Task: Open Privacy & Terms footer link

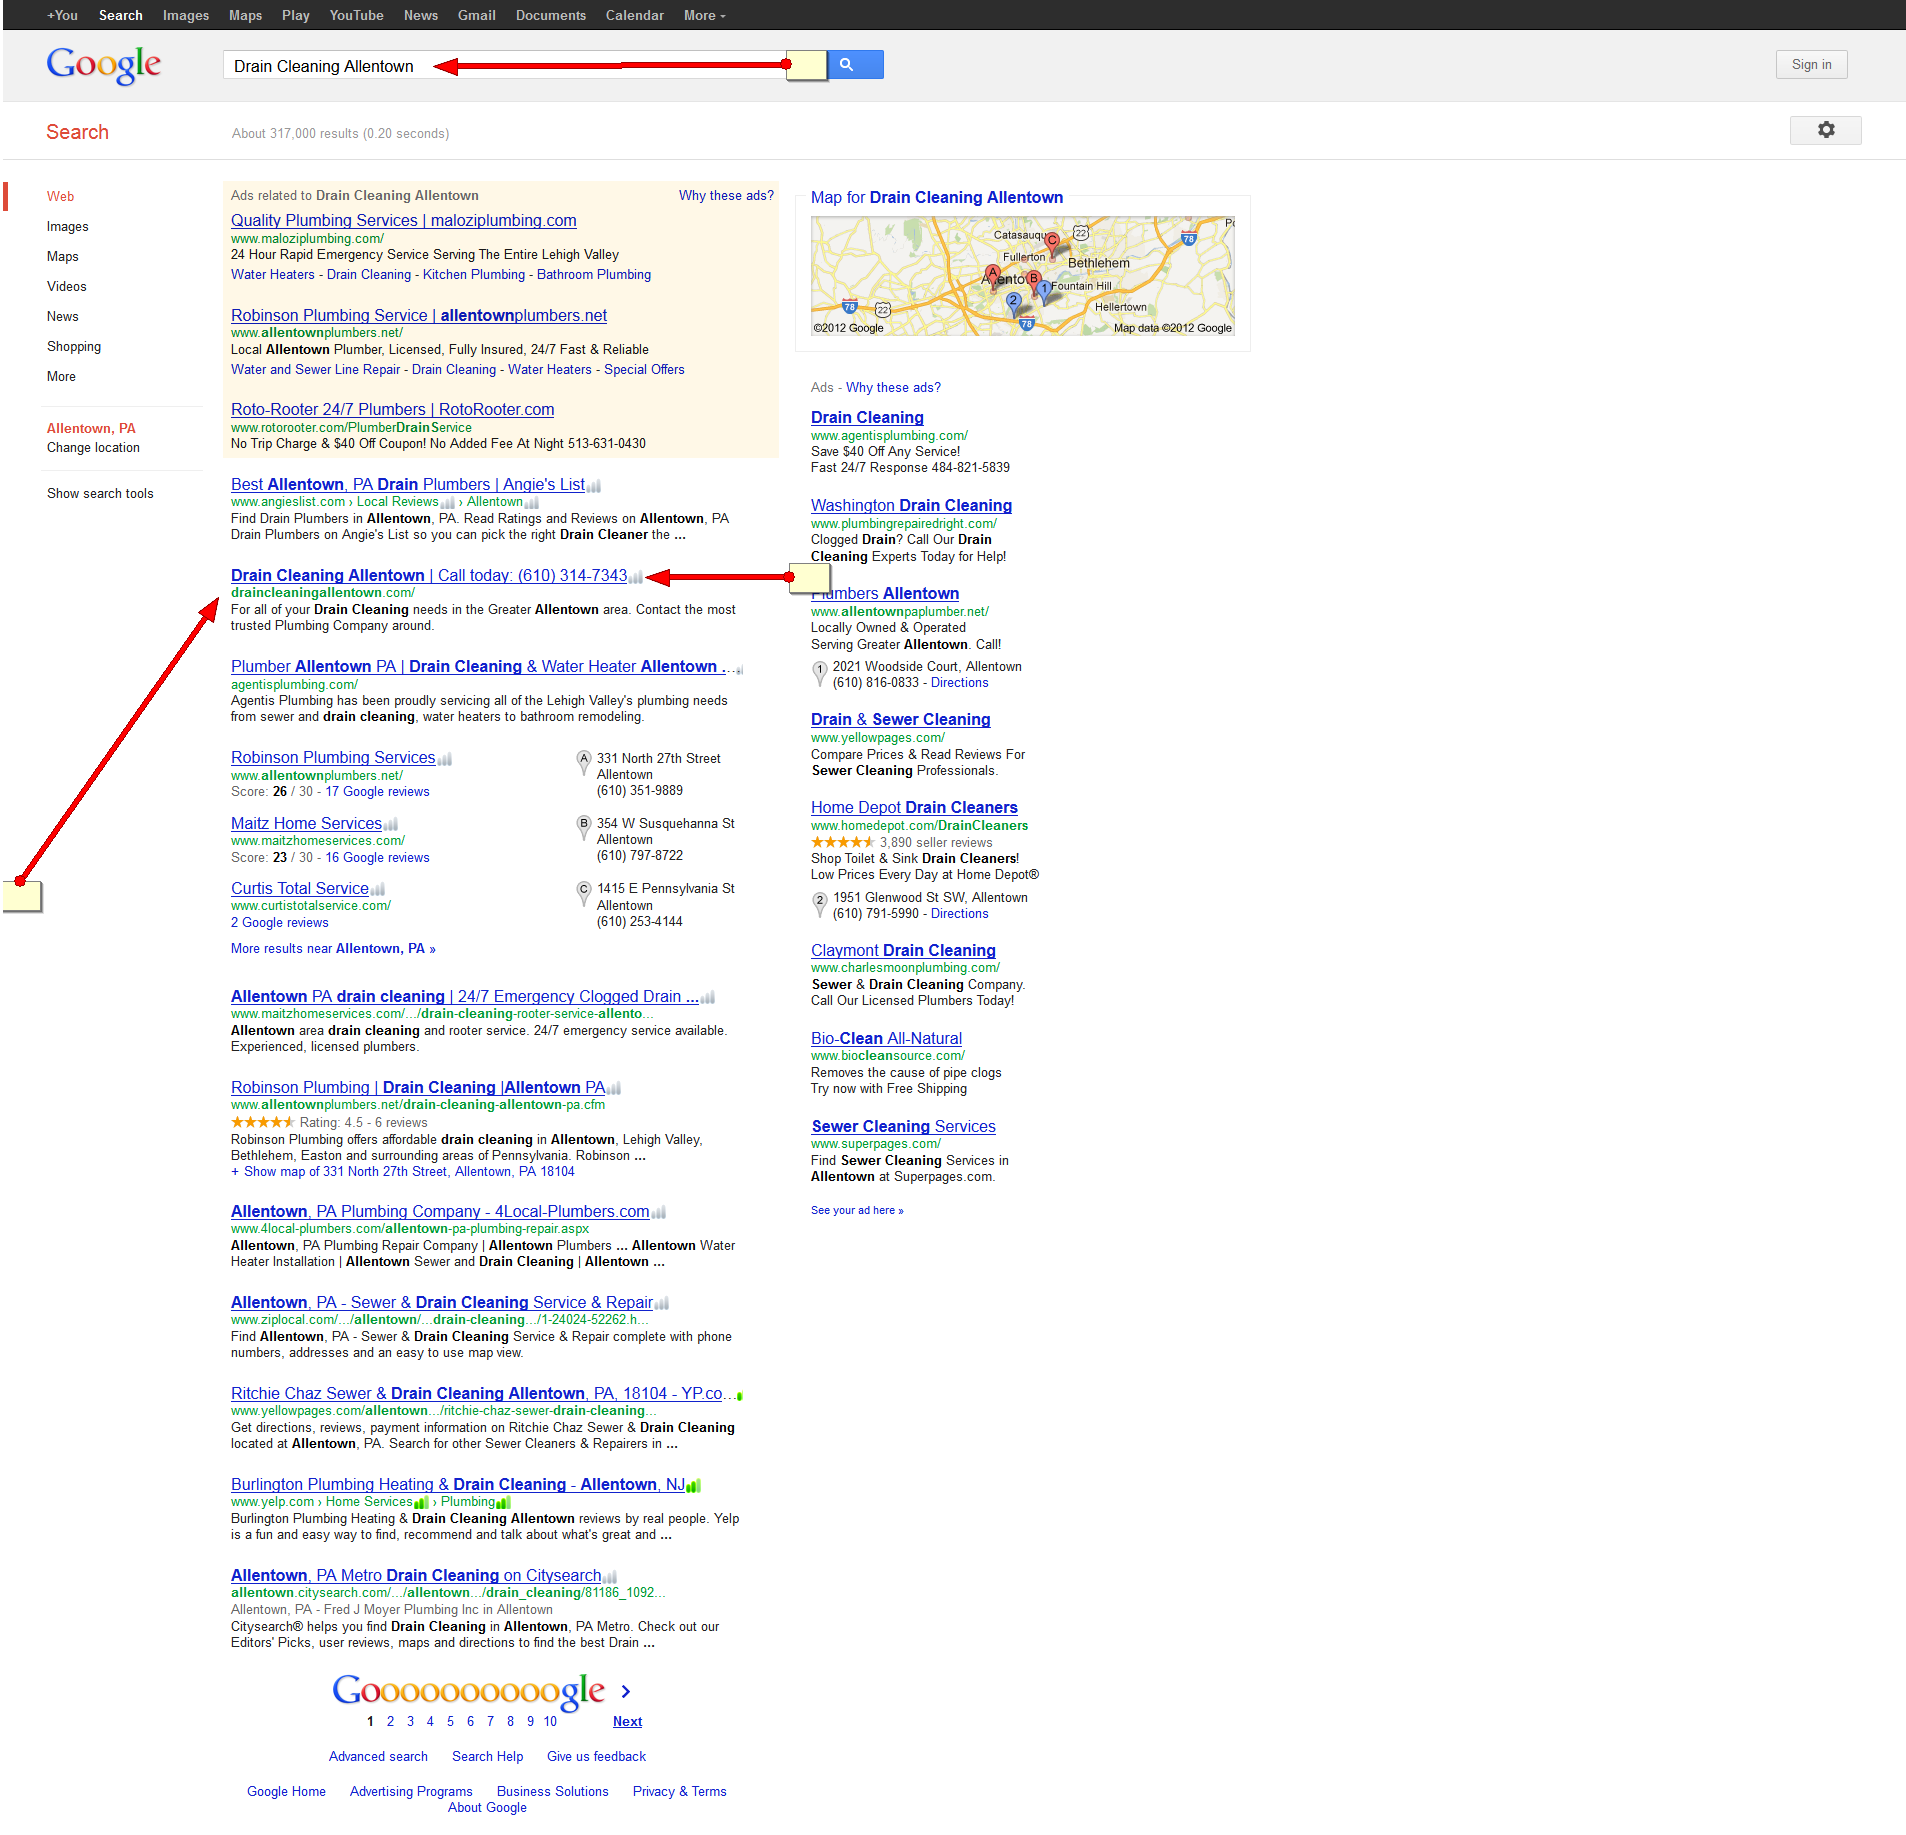Action: point(680,1792)
